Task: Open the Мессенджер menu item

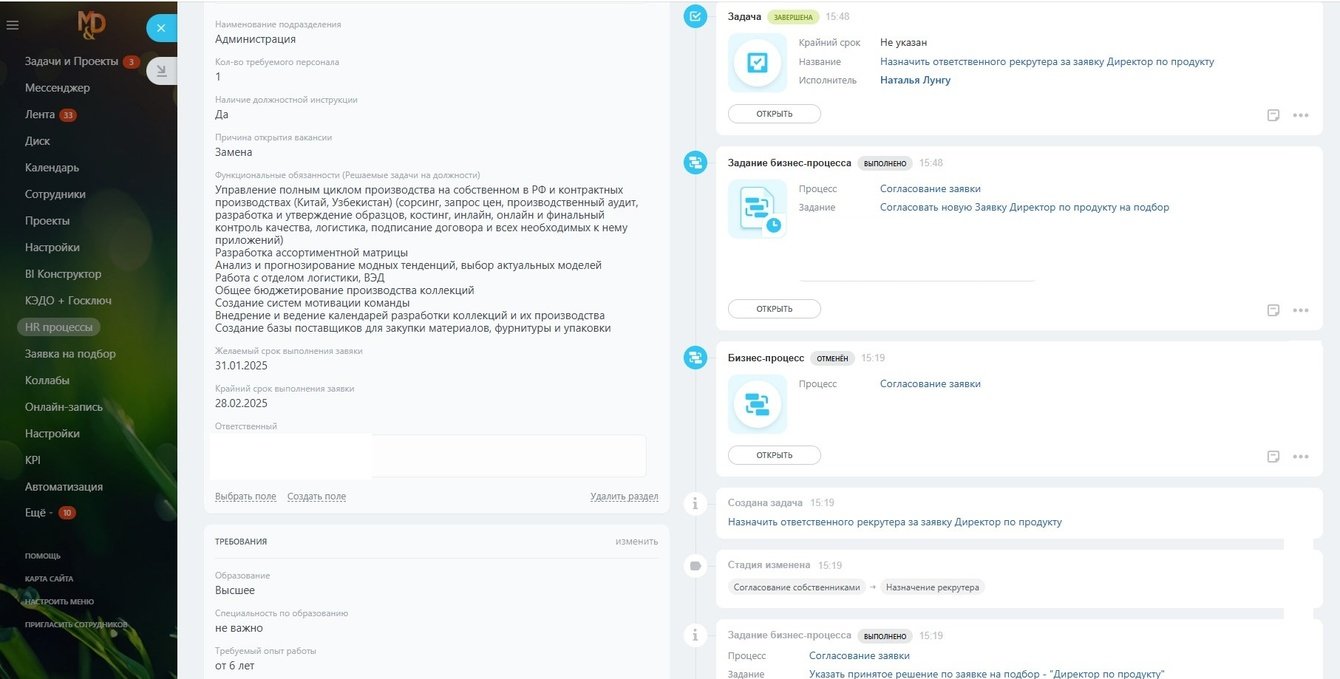Action: pyautogui.click(x=57, y=88)
